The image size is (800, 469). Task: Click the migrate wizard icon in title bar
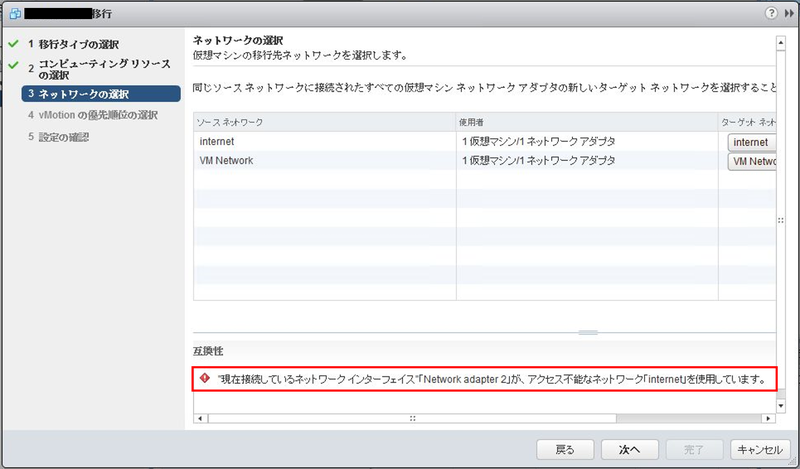14,14
